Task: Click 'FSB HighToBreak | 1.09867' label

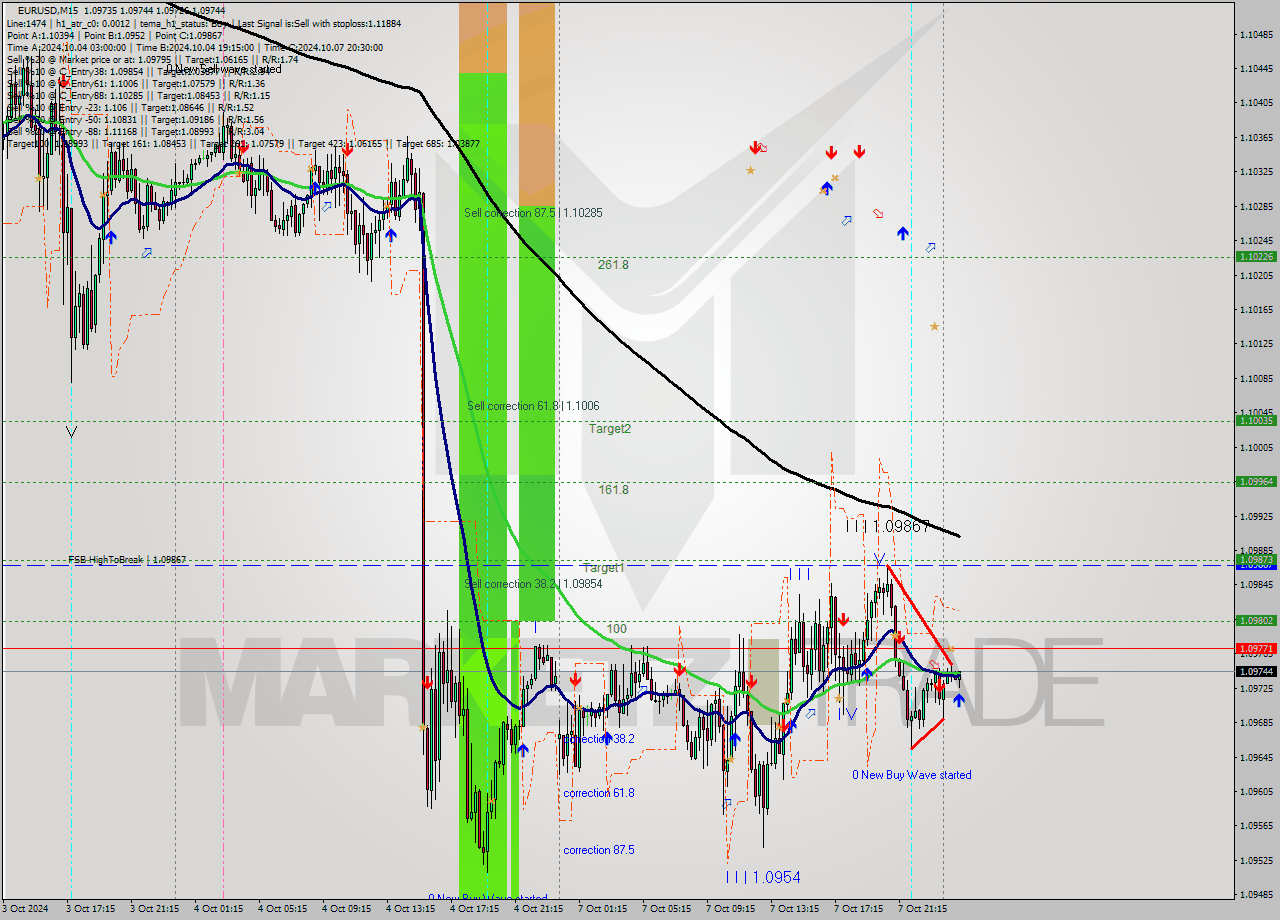Action: [x=127, y=560]
